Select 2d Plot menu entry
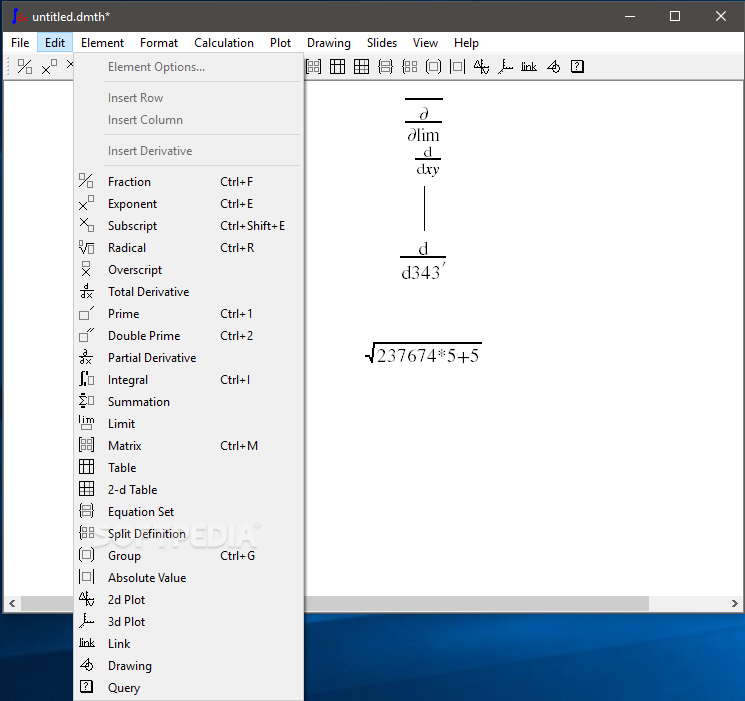 189,600
